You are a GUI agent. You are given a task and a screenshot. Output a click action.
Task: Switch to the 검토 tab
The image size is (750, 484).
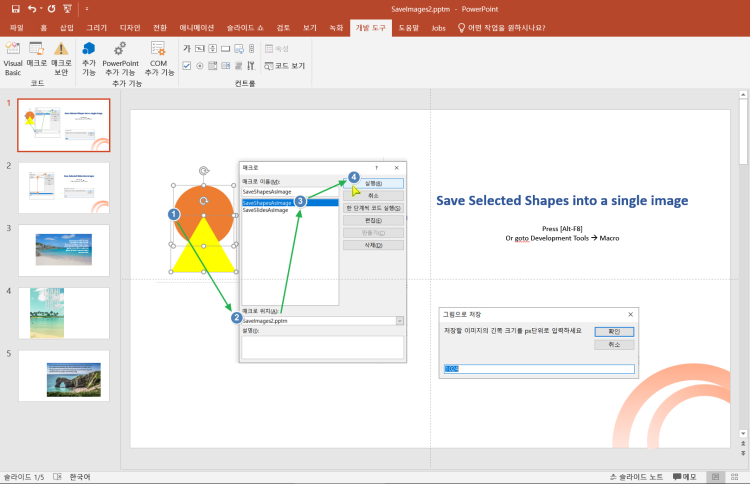pos(283,28)
